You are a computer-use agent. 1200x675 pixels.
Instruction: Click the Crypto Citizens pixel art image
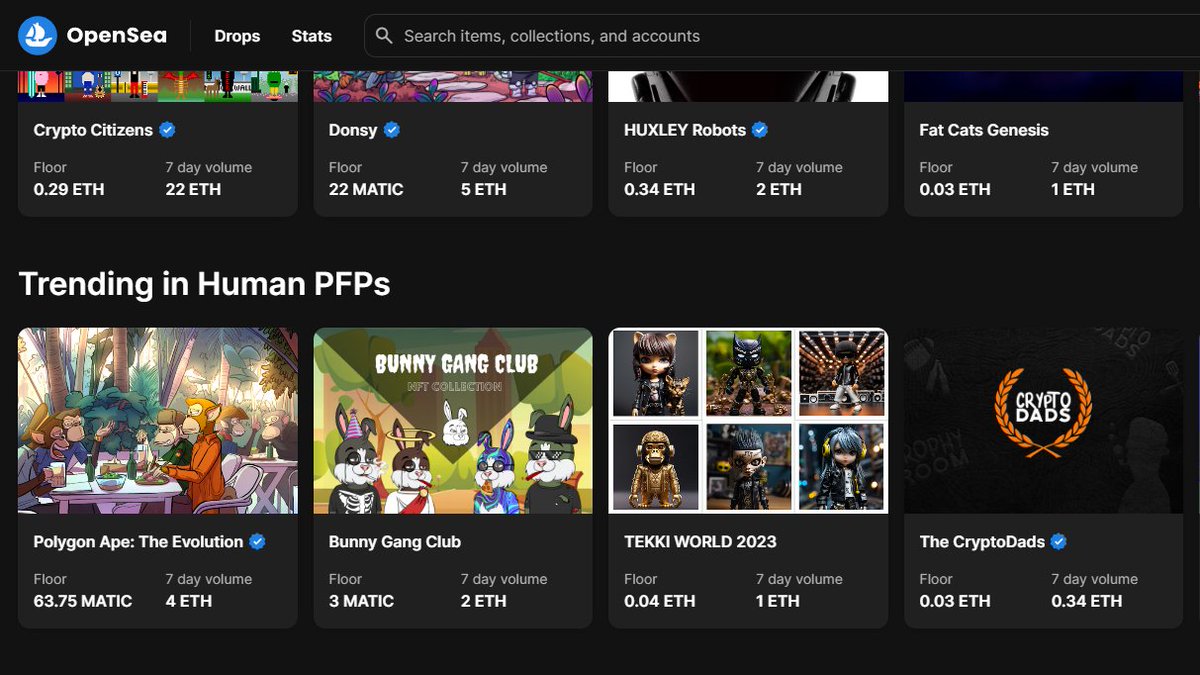158,86
